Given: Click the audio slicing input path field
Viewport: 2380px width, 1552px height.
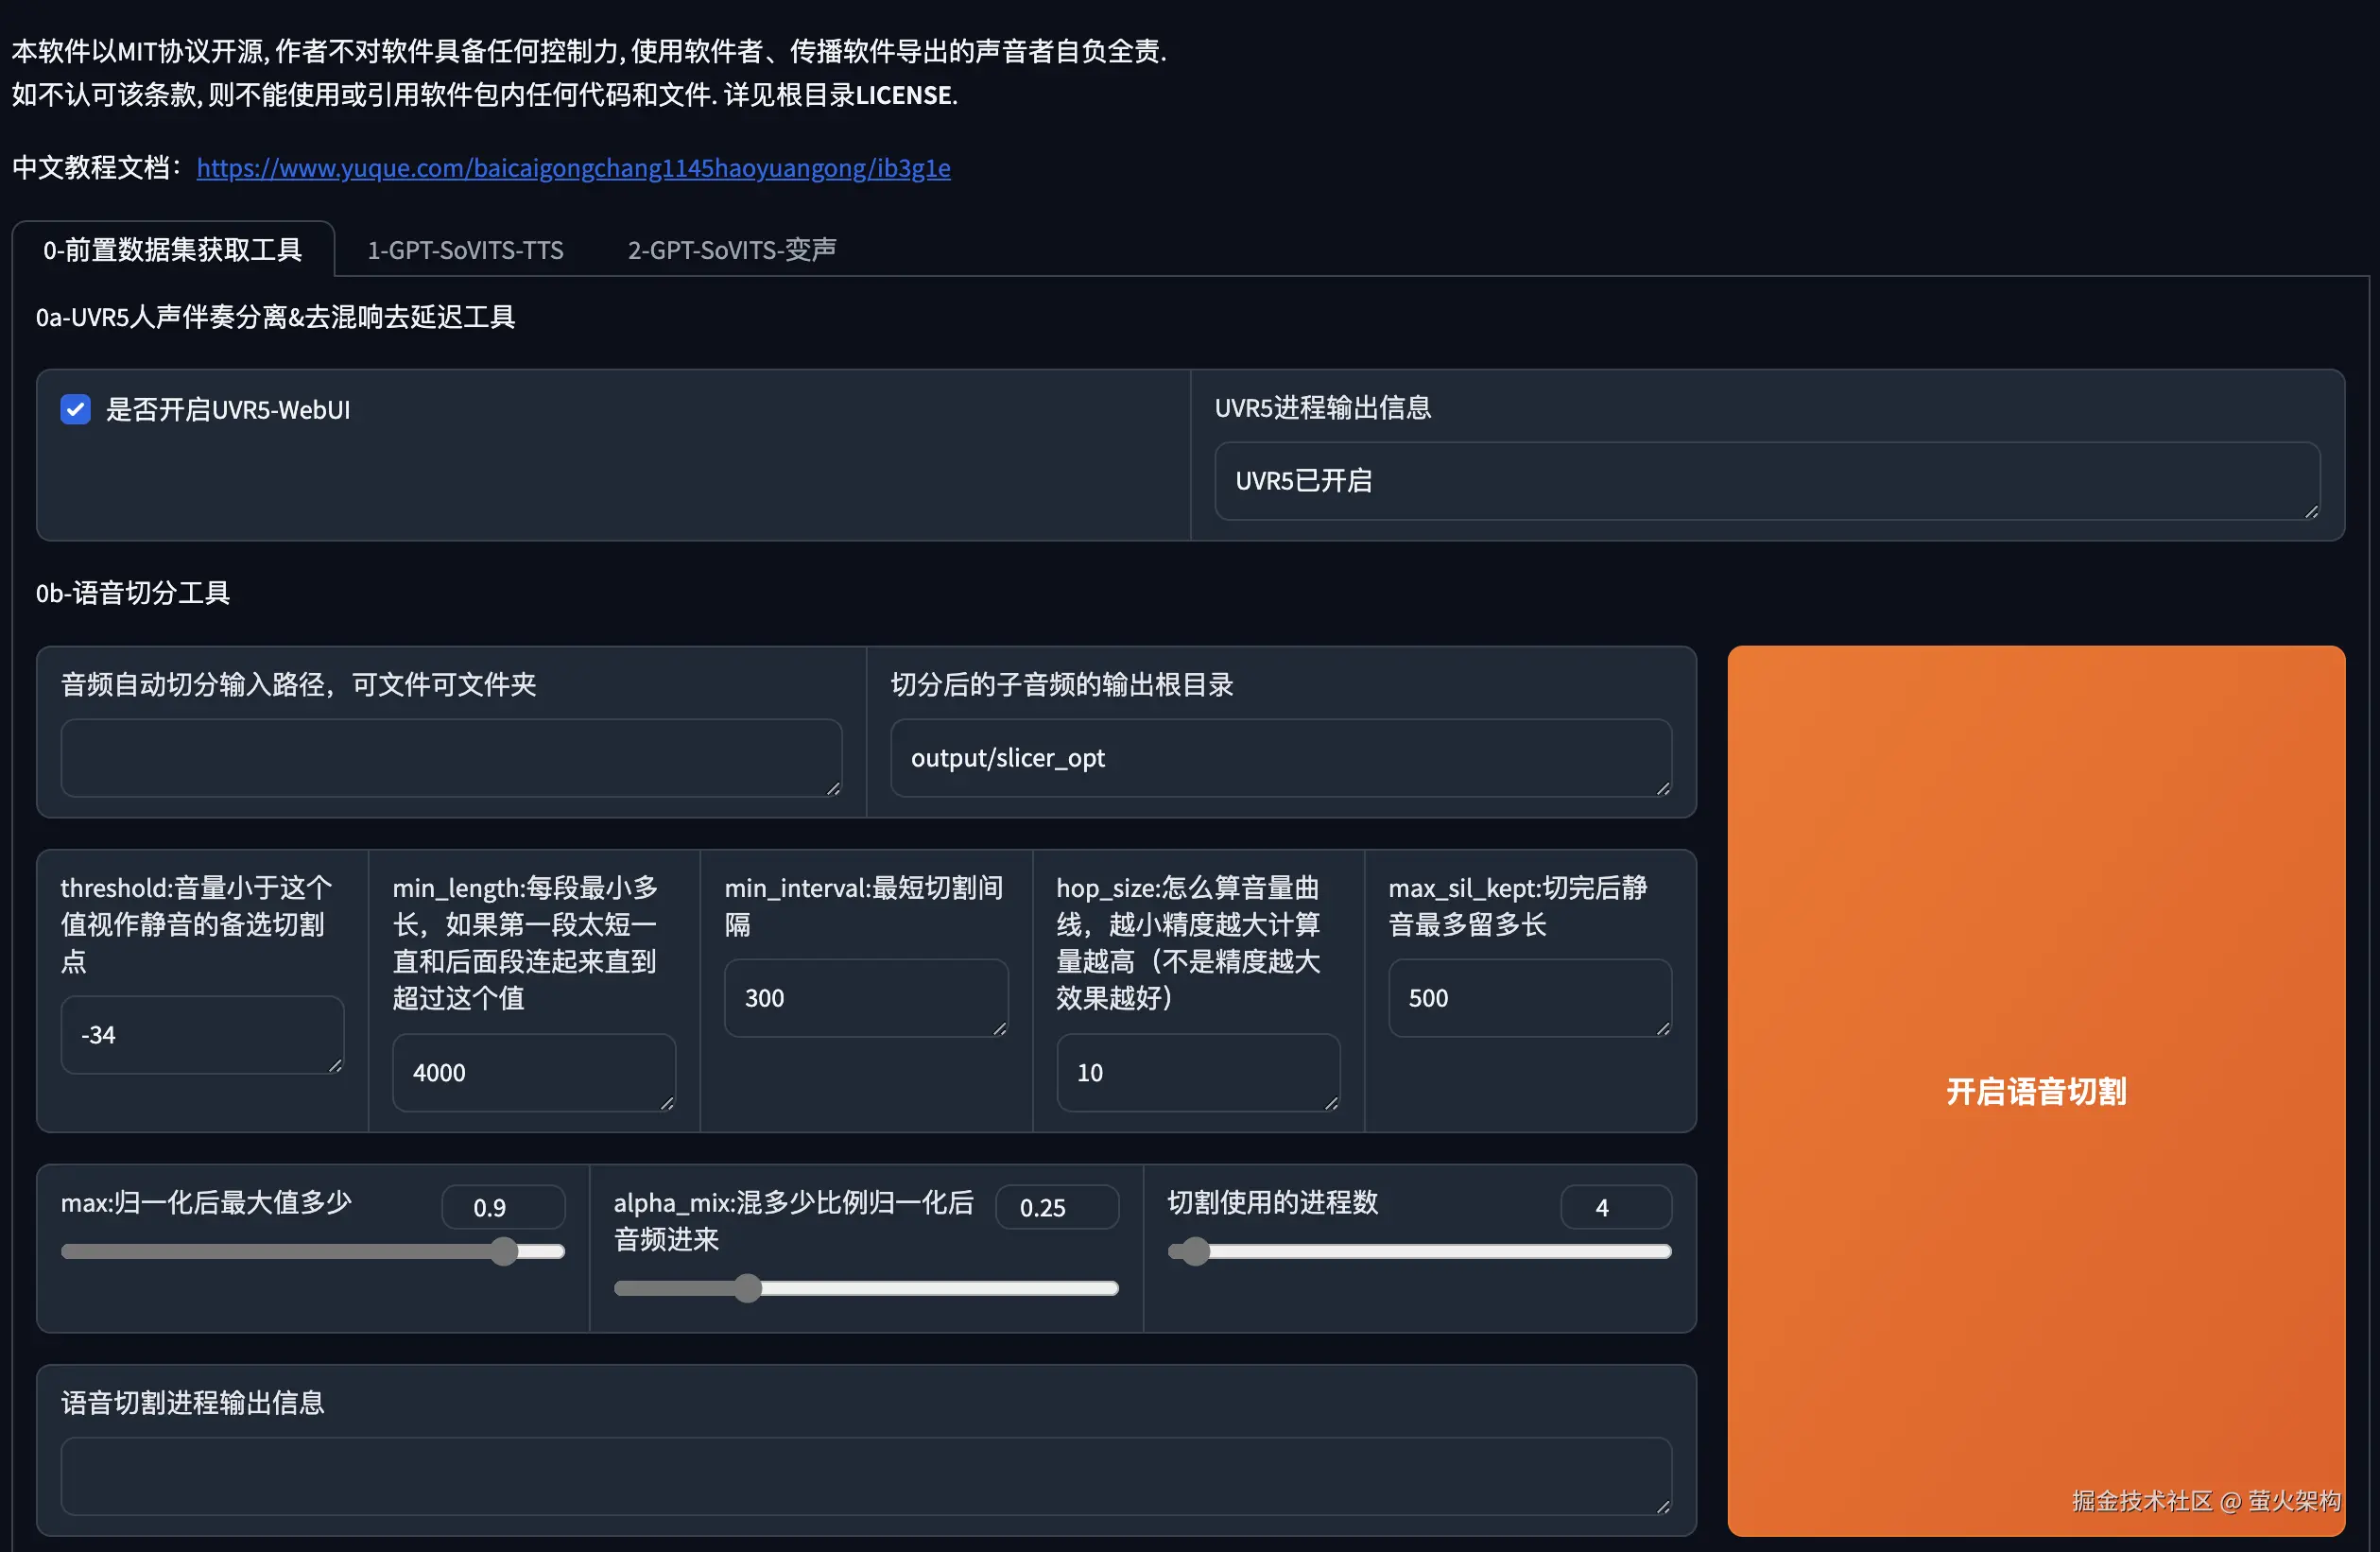Looking at the screenshot, I should 450,757.
